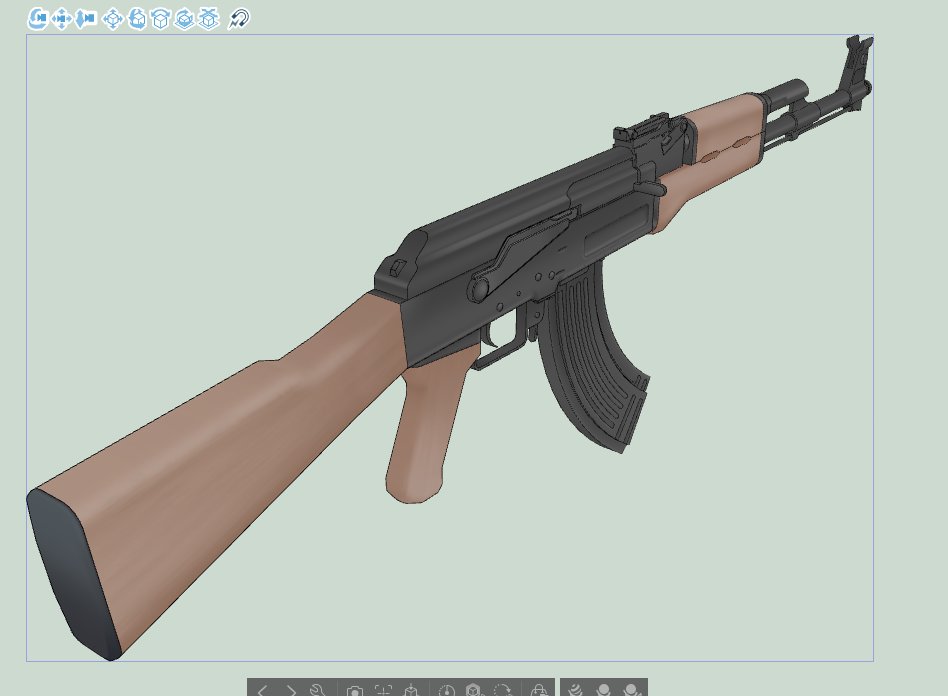Select the move object along ground tool
The image size is (948, 696).
(x=209, y=19)
